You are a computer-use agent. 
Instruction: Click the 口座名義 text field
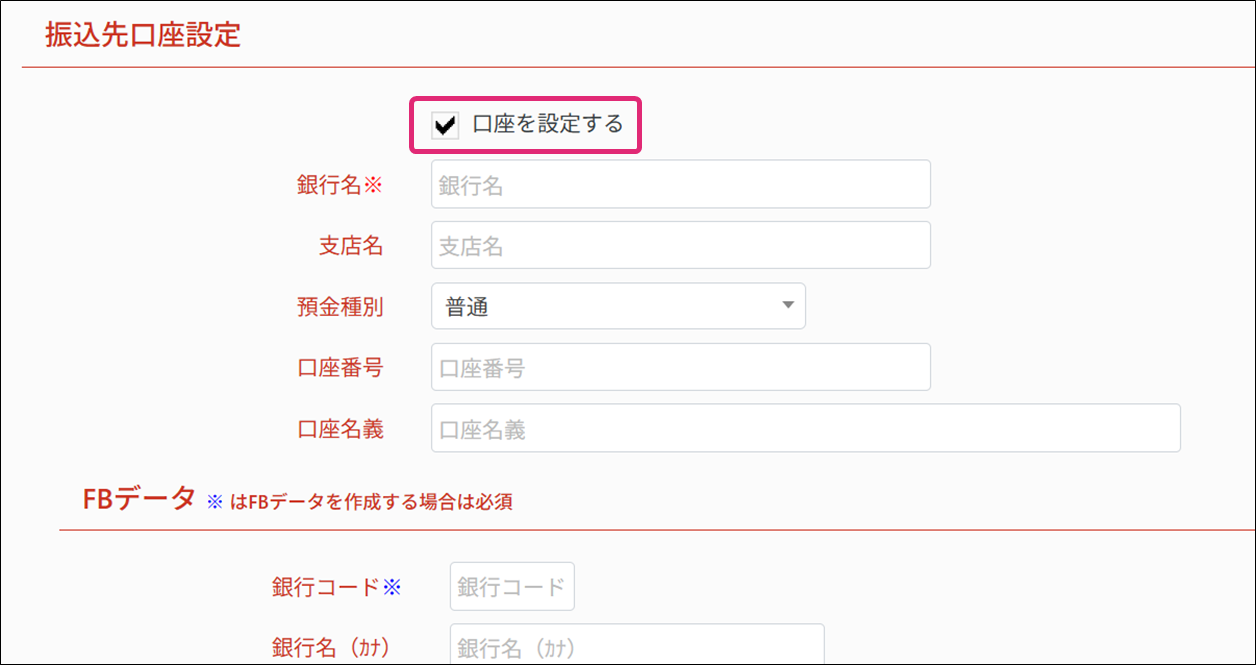pyautogui.click(x=805, y=429)
